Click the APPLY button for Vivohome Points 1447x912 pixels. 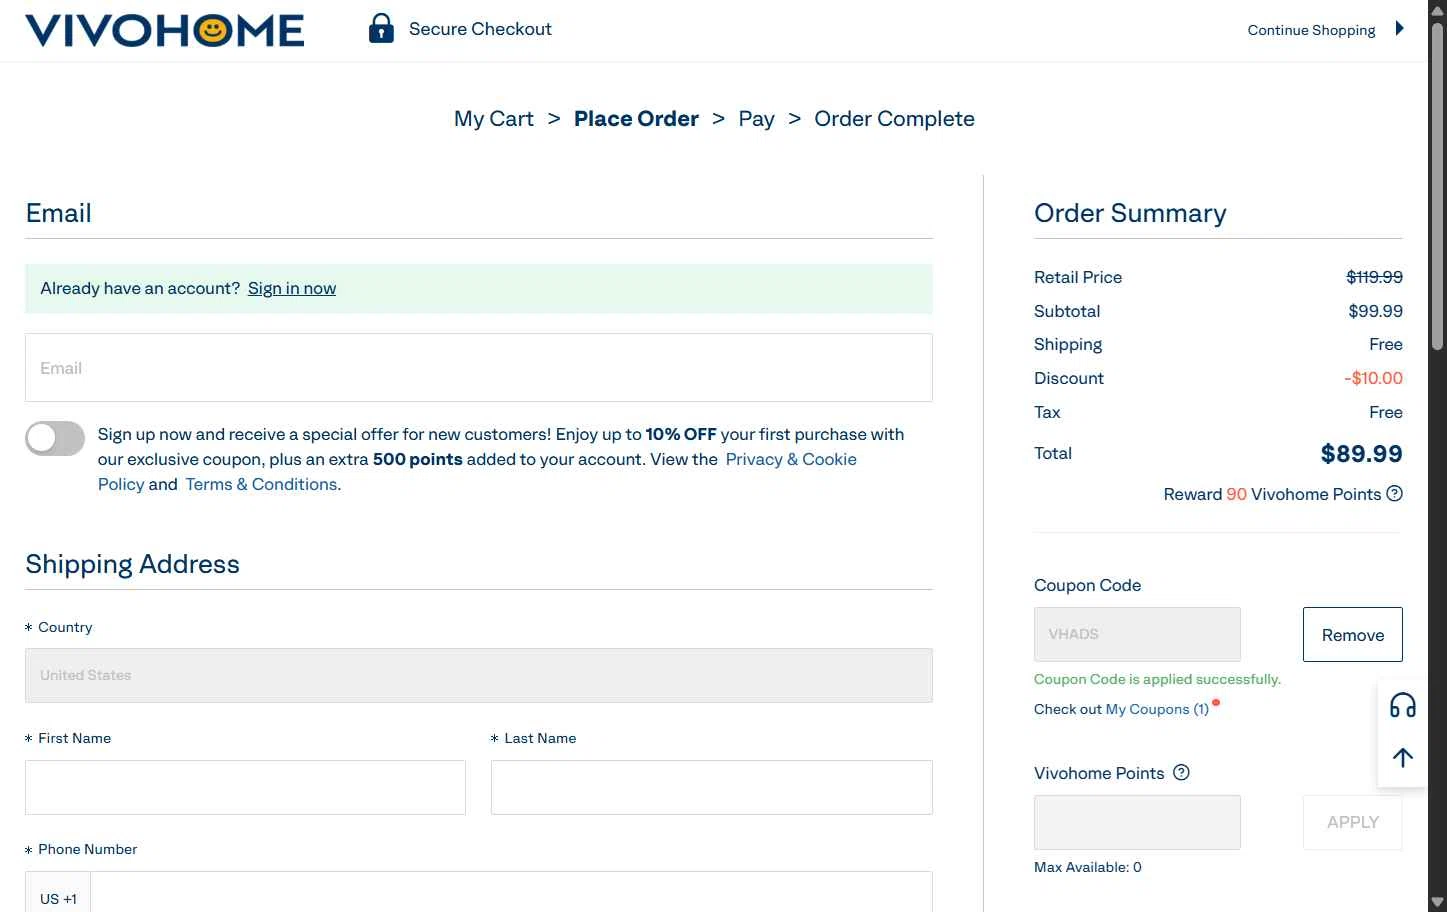pyautogui.click(x=1352, y=822)
